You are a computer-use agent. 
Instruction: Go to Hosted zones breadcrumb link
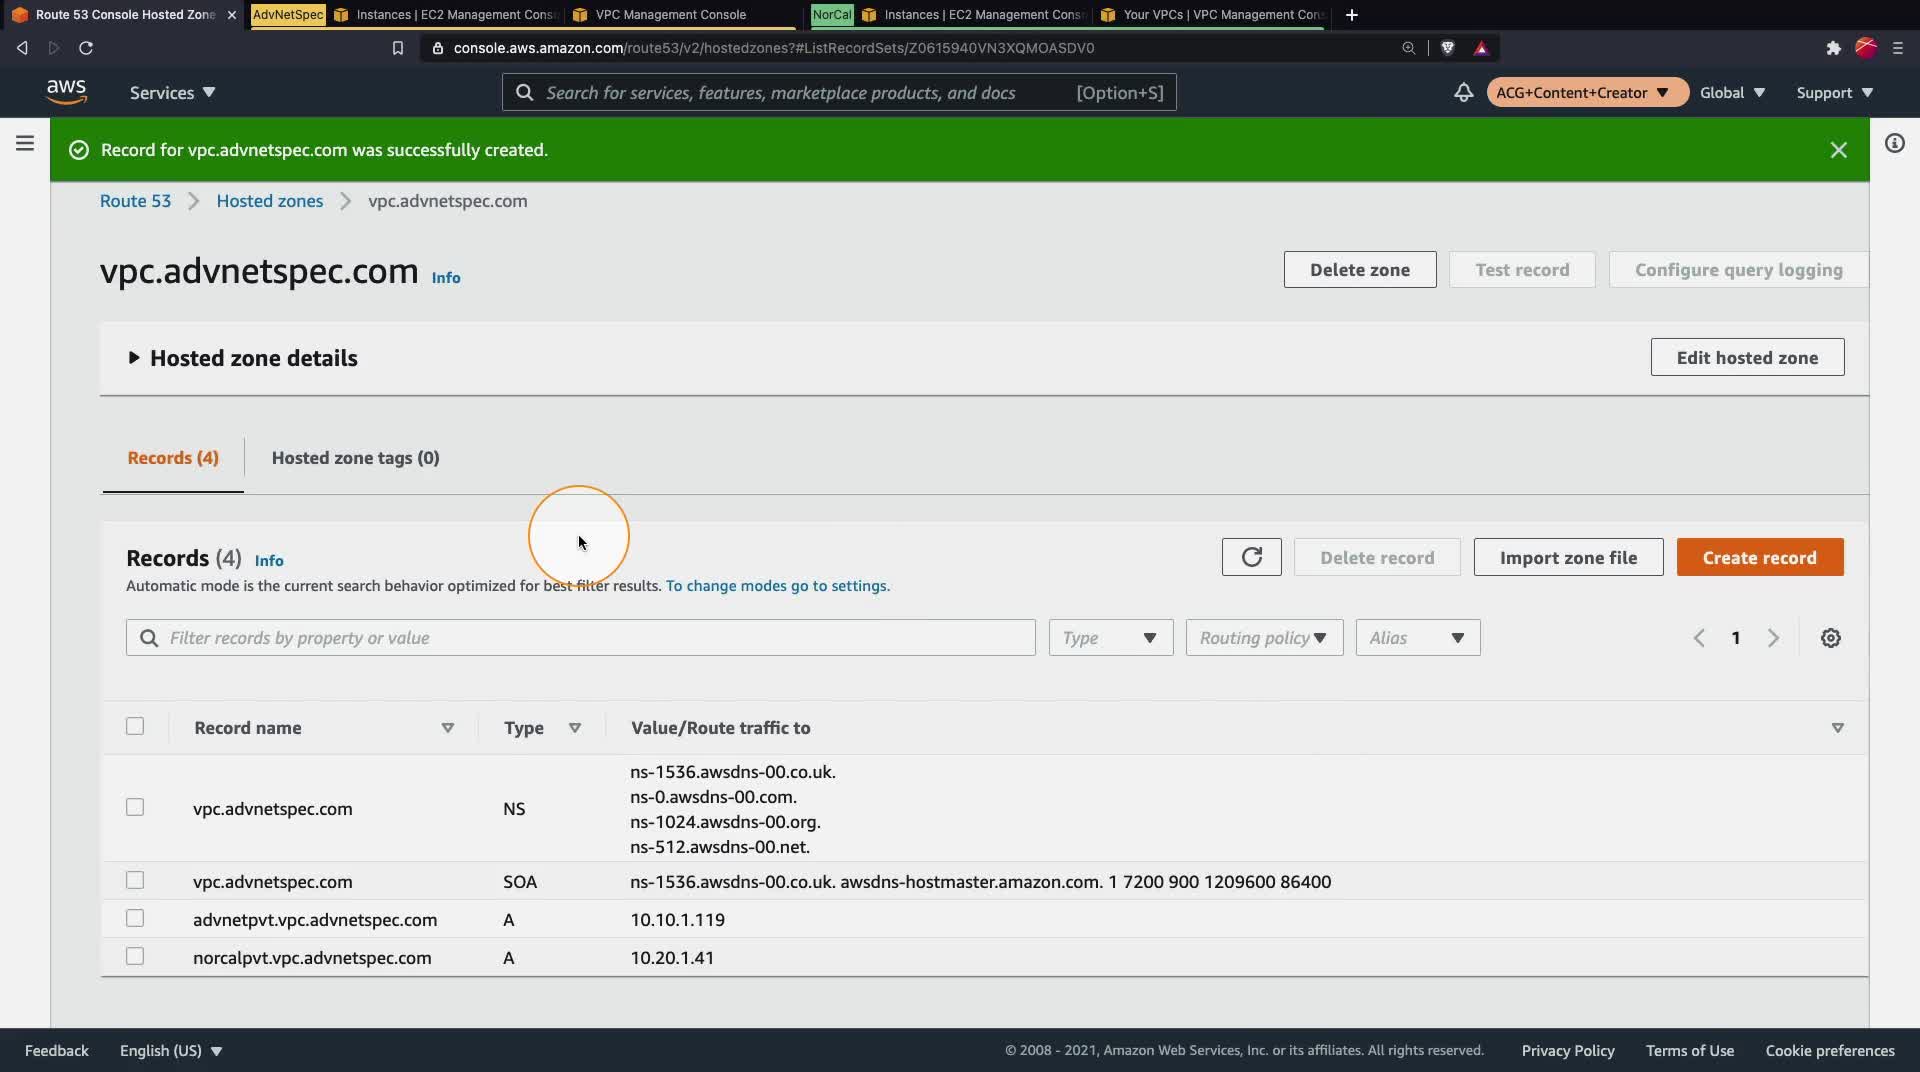point(270,201)
